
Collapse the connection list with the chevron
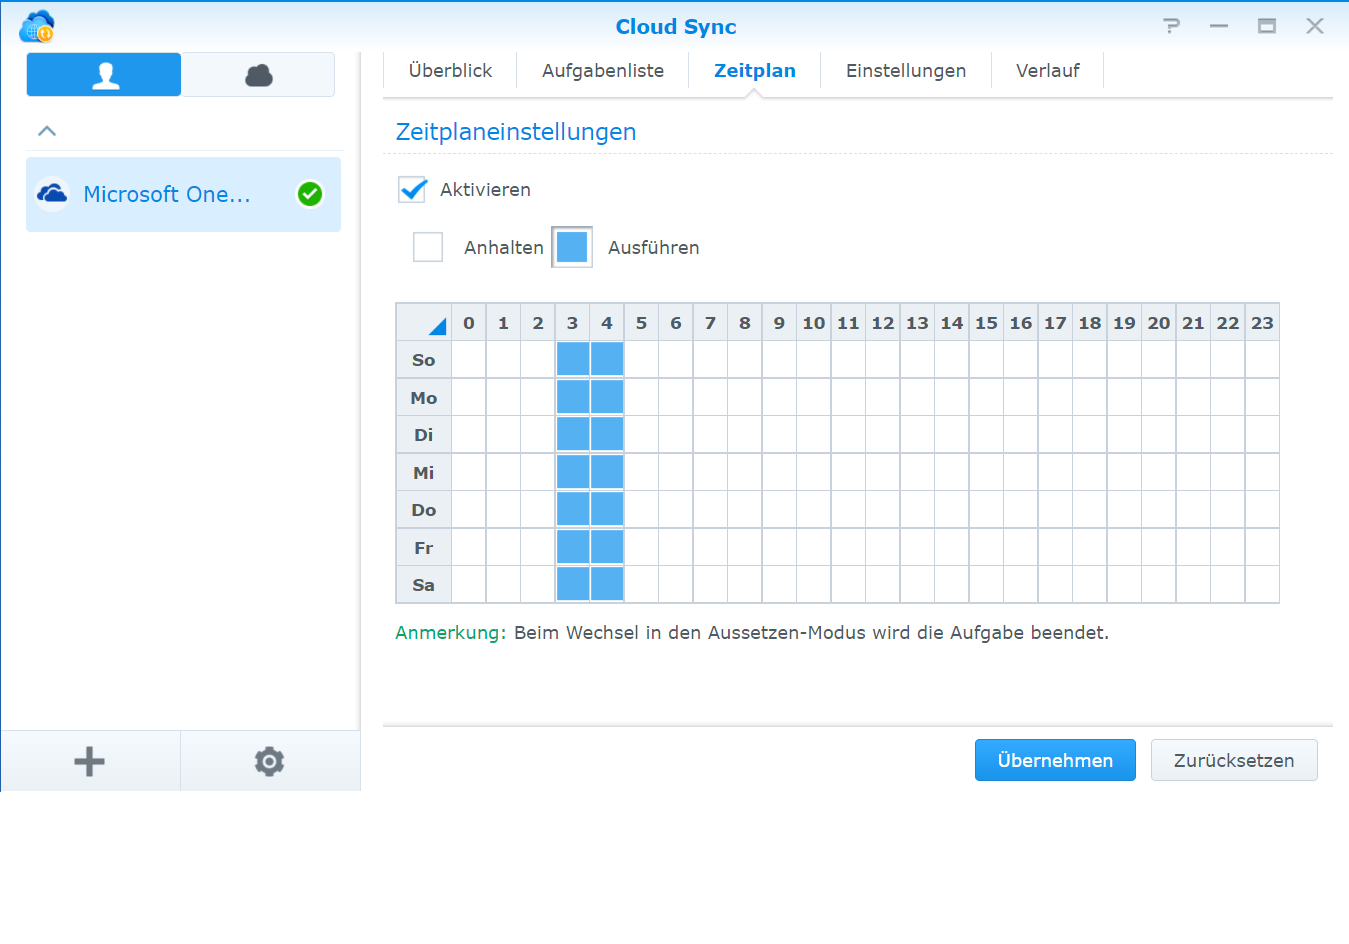click(47, 131)
